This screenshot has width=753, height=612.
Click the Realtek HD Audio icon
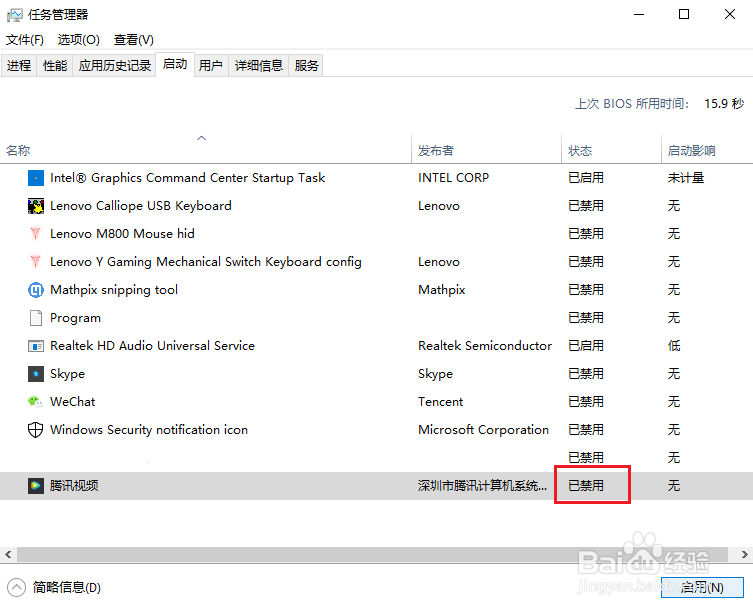click(36, 346)
